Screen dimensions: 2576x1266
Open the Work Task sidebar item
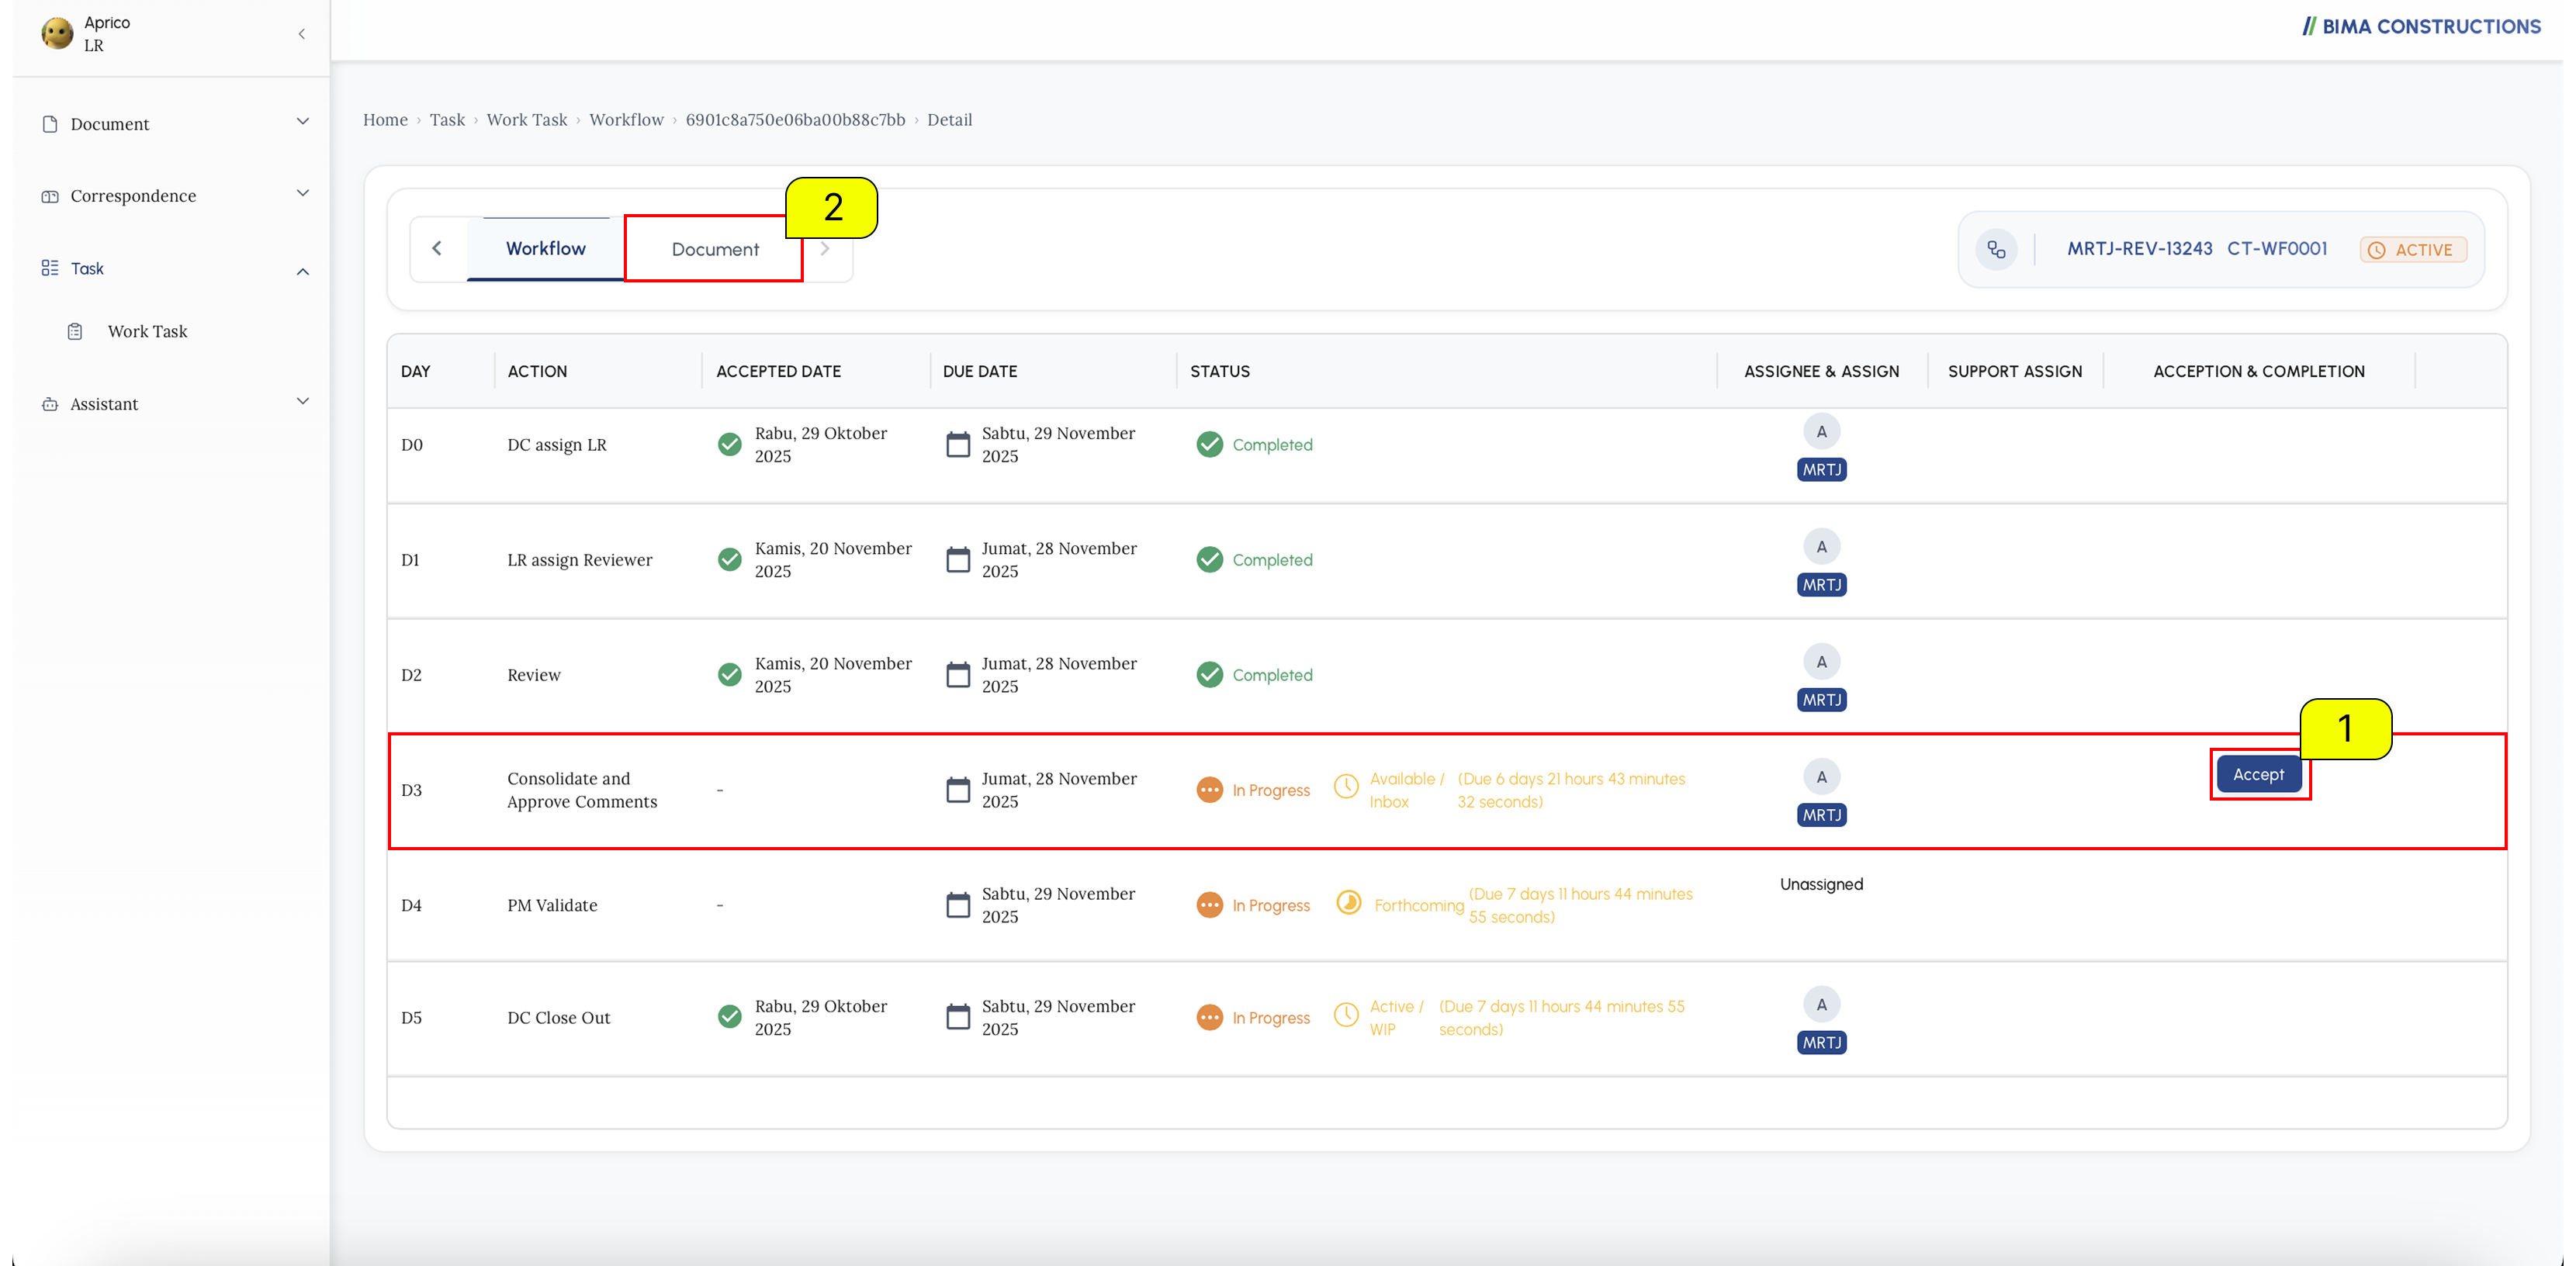click(x=147, y=331)
